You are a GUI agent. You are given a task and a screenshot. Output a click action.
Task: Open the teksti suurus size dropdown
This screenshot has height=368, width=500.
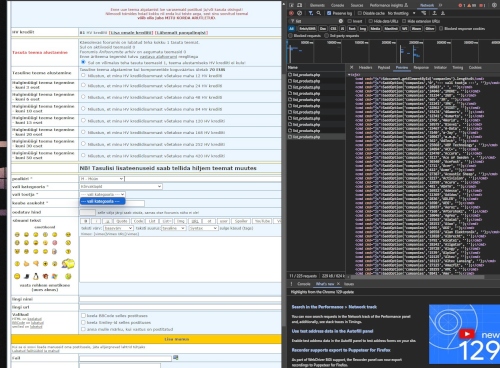click(173, 228)
